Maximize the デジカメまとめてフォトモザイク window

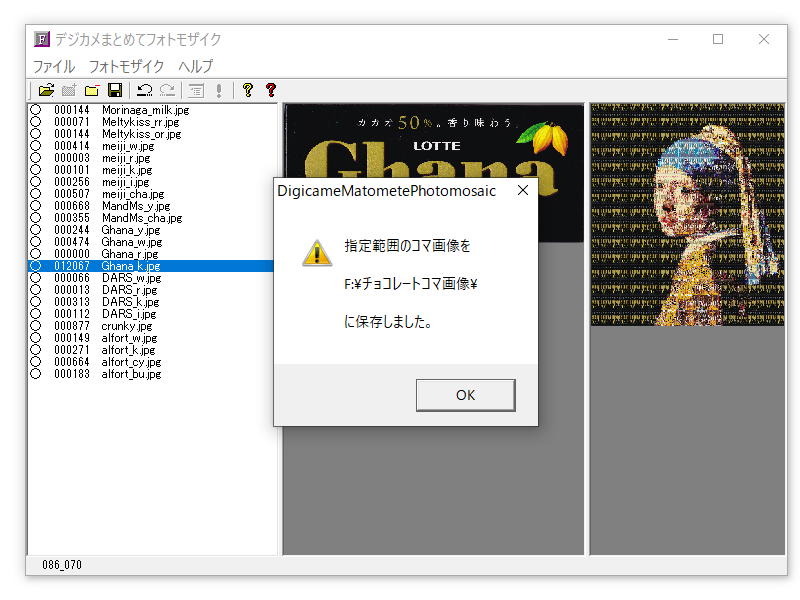(x=718, y=39)
